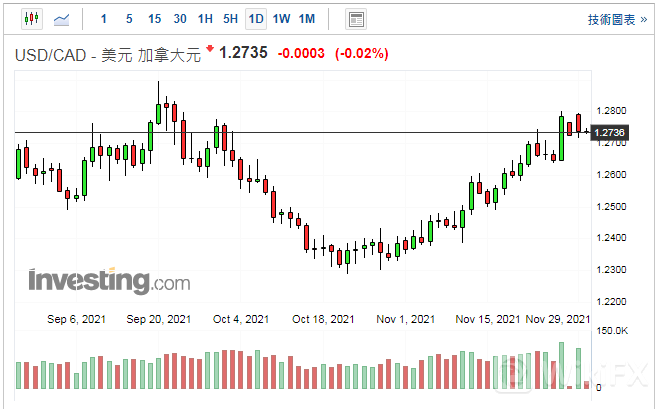Select the 1M timeframe

pos(307,19)
